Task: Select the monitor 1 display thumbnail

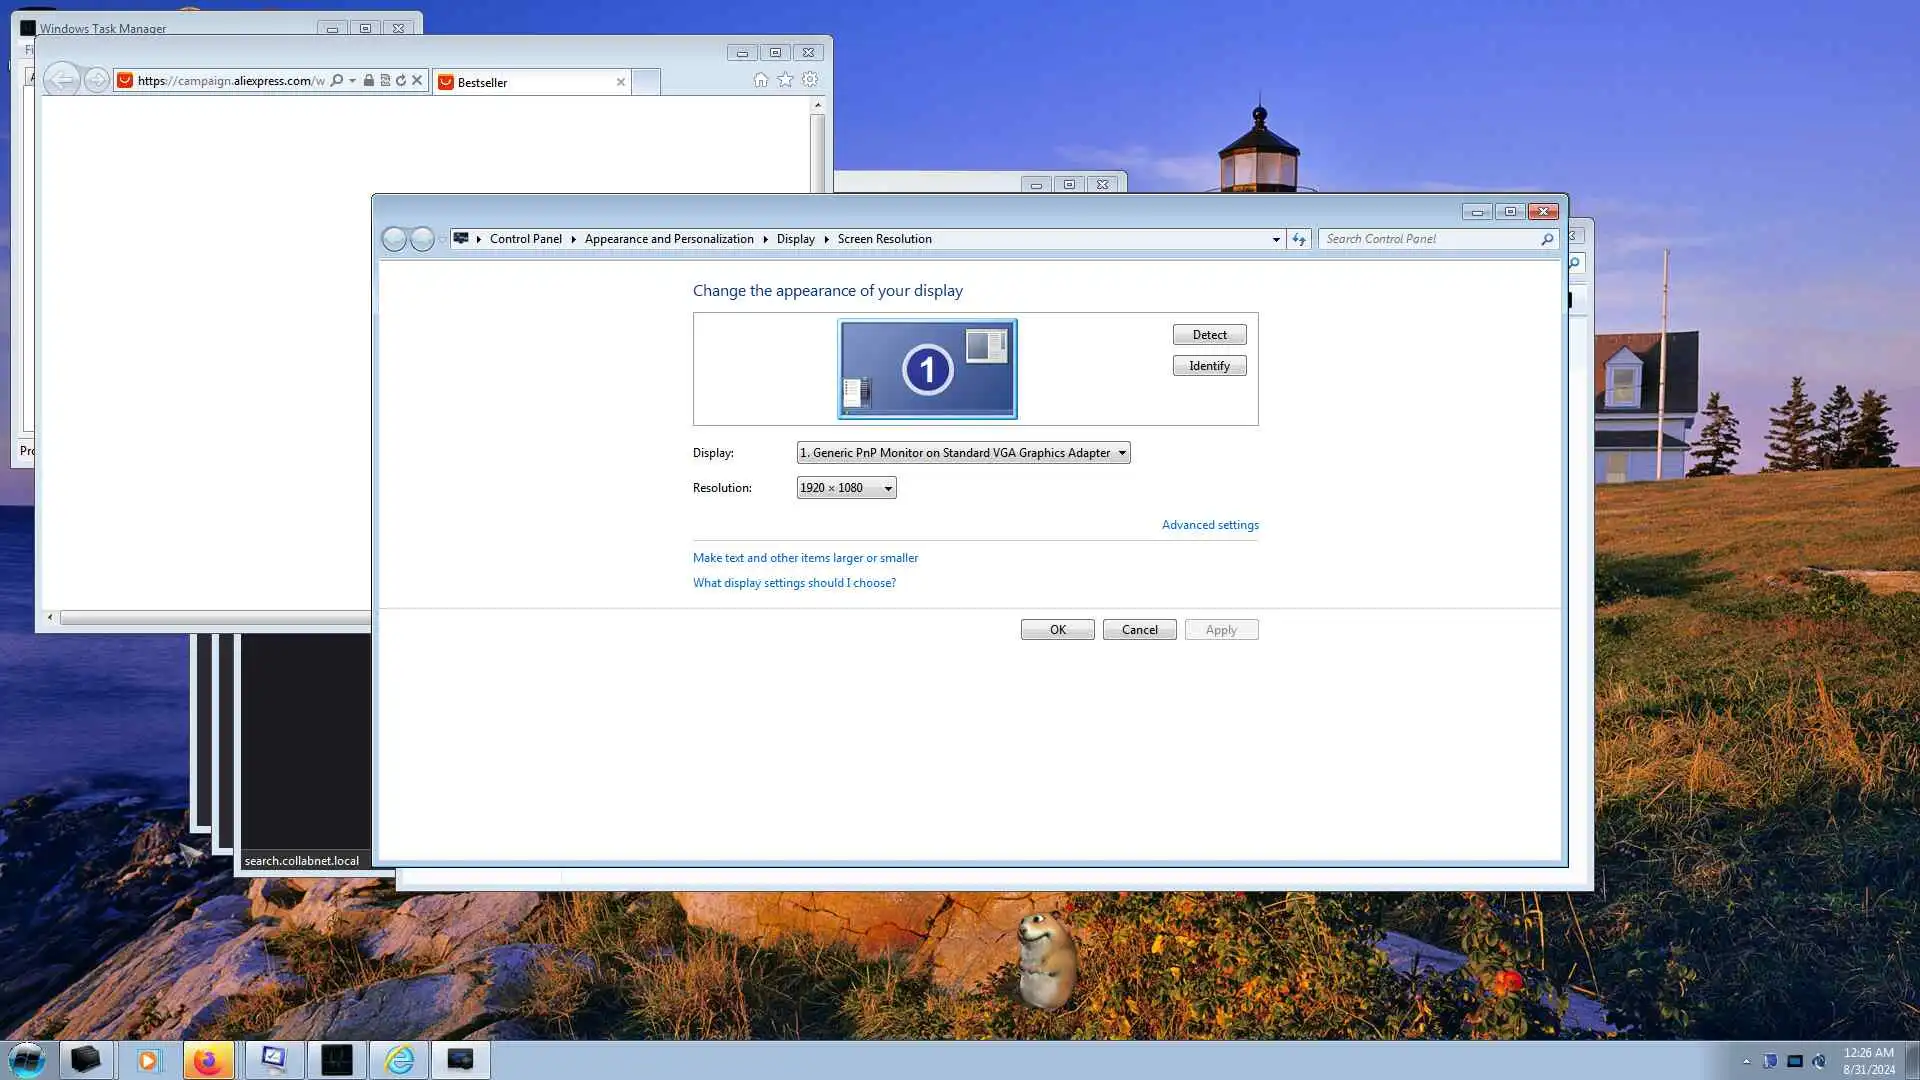Action: pyautogui.click(x=927, y=369)
